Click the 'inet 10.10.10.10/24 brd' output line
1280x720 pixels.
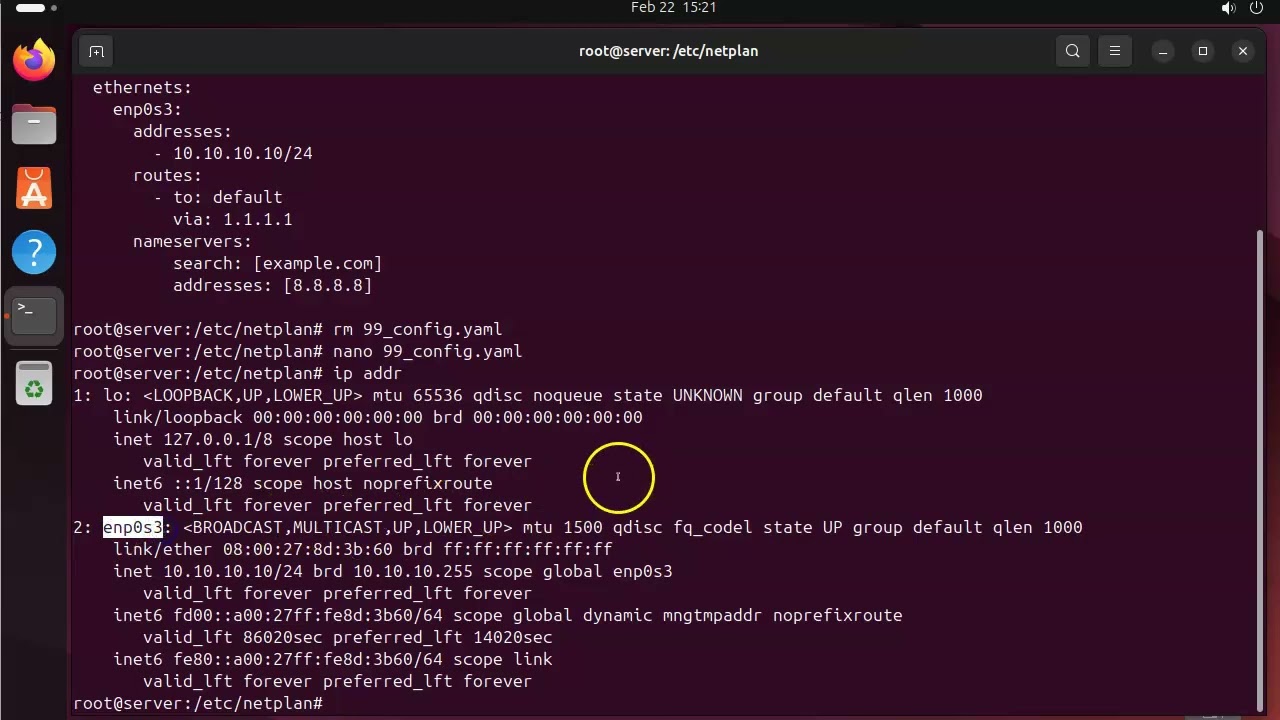[x=393, y=571]
